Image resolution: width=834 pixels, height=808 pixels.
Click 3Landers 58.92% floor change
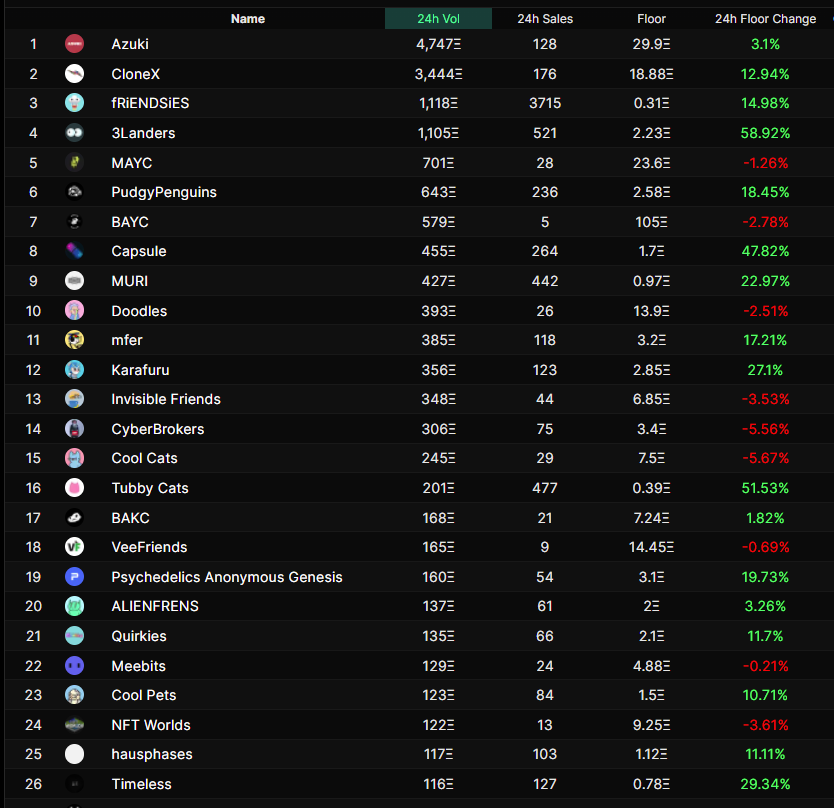pyautogui.click(x=765, y=132)
